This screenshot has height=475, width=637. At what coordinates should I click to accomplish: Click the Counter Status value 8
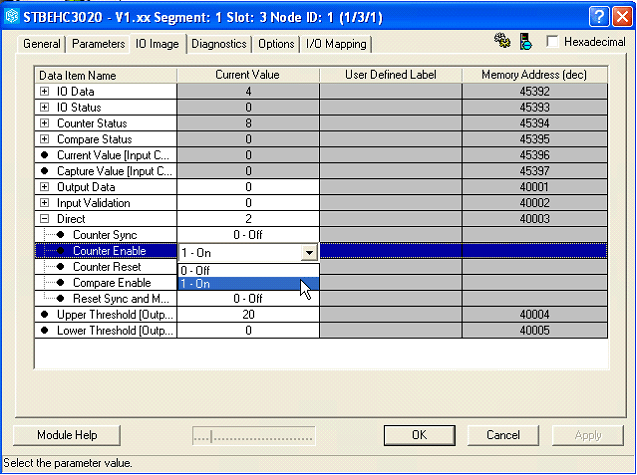248,123
